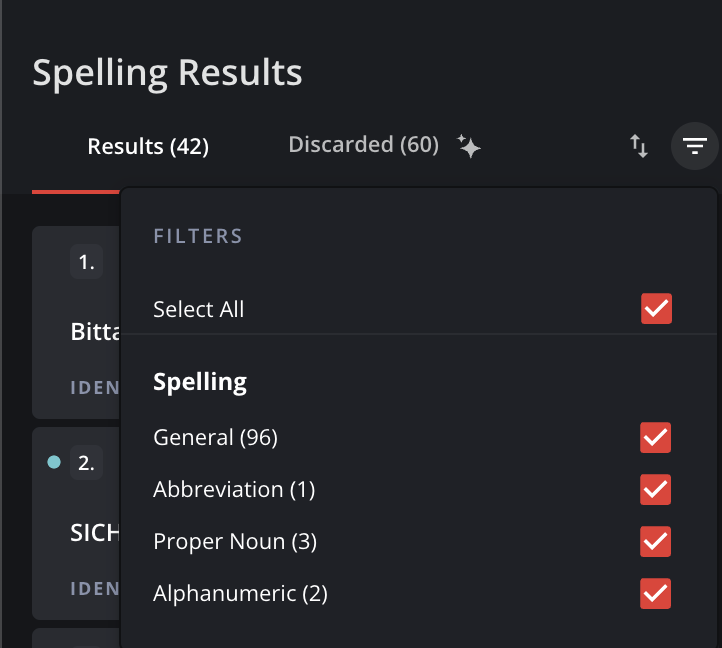Switch to the Results (42) tab
This screenshot has width=722, height=648.
148,147
